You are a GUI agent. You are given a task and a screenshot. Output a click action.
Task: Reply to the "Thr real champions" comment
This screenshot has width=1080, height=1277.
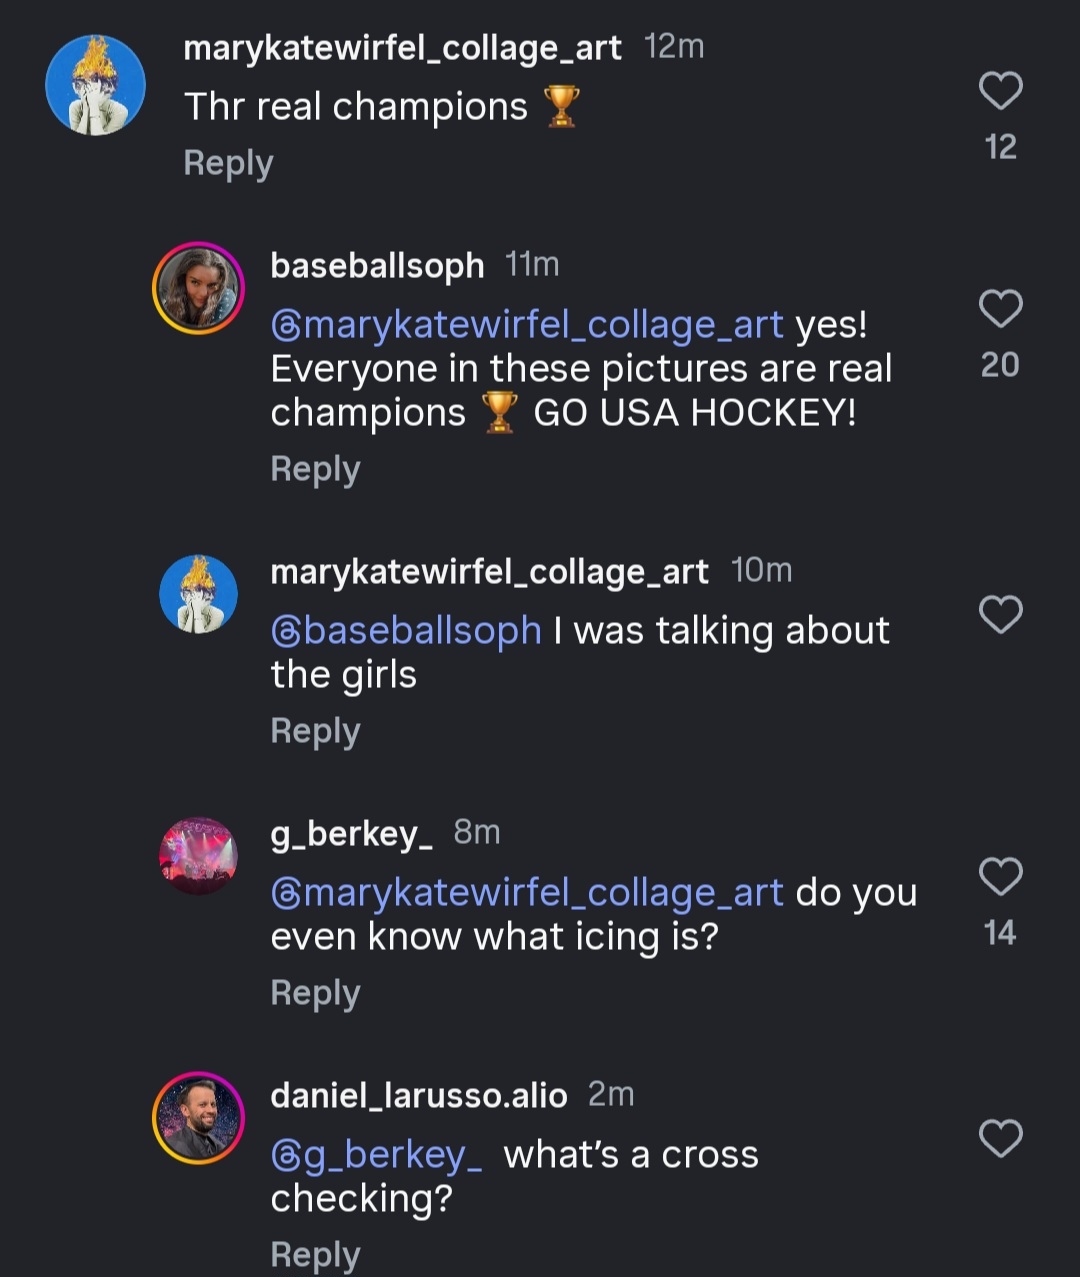(228, 163)
